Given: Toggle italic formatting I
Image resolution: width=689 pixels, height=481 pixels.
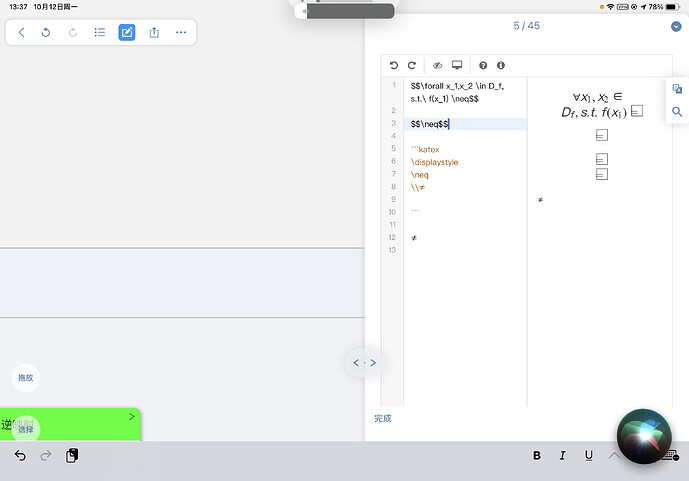Looking at the screenshot, I should click(x=562, y=456).
